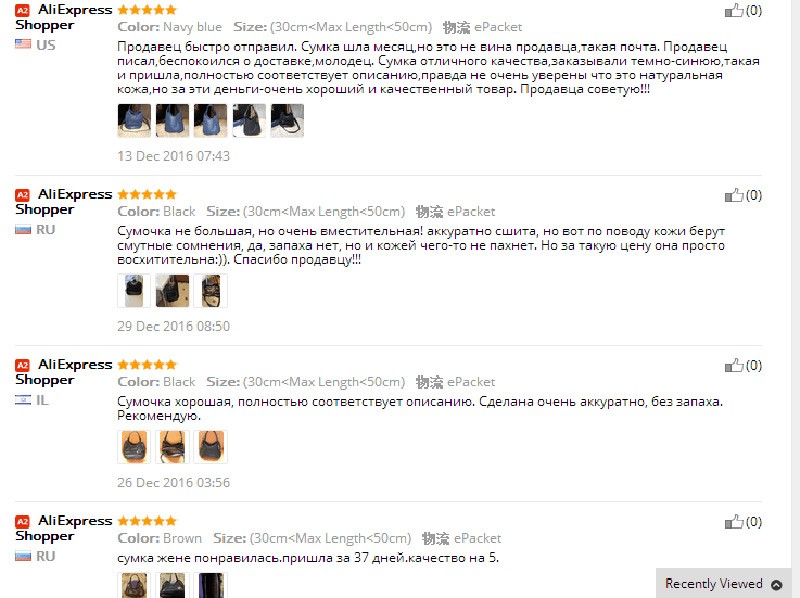The width and height of the screenshot is (800, 598).
Task: Click the Recently Viewed arrow icon
Action: pyautogui.click(x=777, y=585)
